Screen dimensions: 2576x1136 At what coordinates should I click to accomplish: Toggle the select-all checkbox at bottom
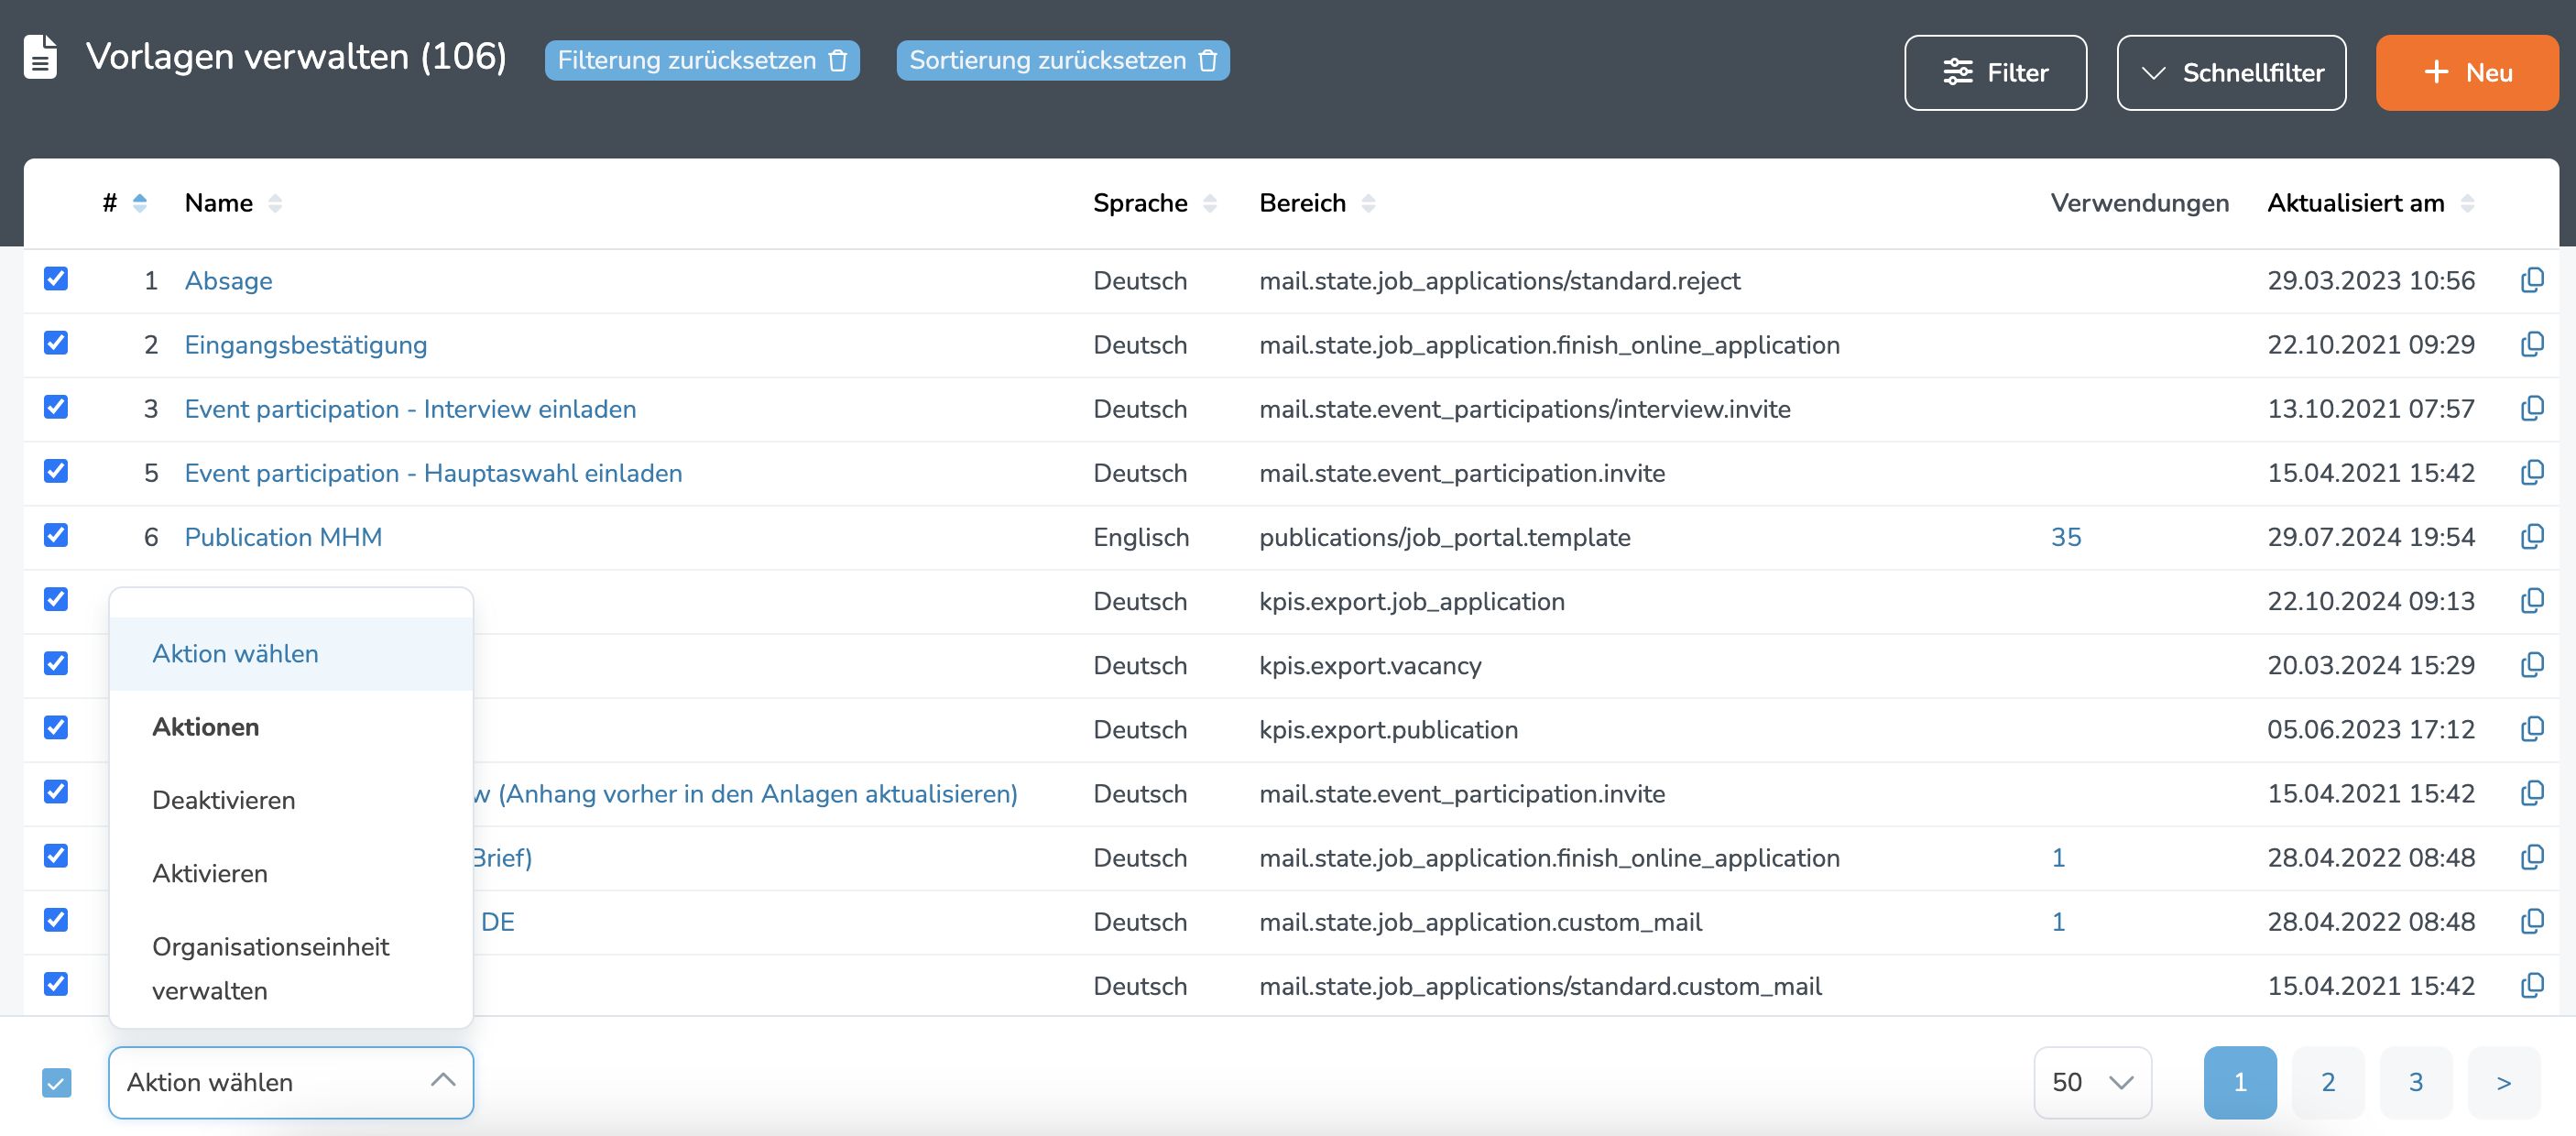click(x=56, y=1082)
